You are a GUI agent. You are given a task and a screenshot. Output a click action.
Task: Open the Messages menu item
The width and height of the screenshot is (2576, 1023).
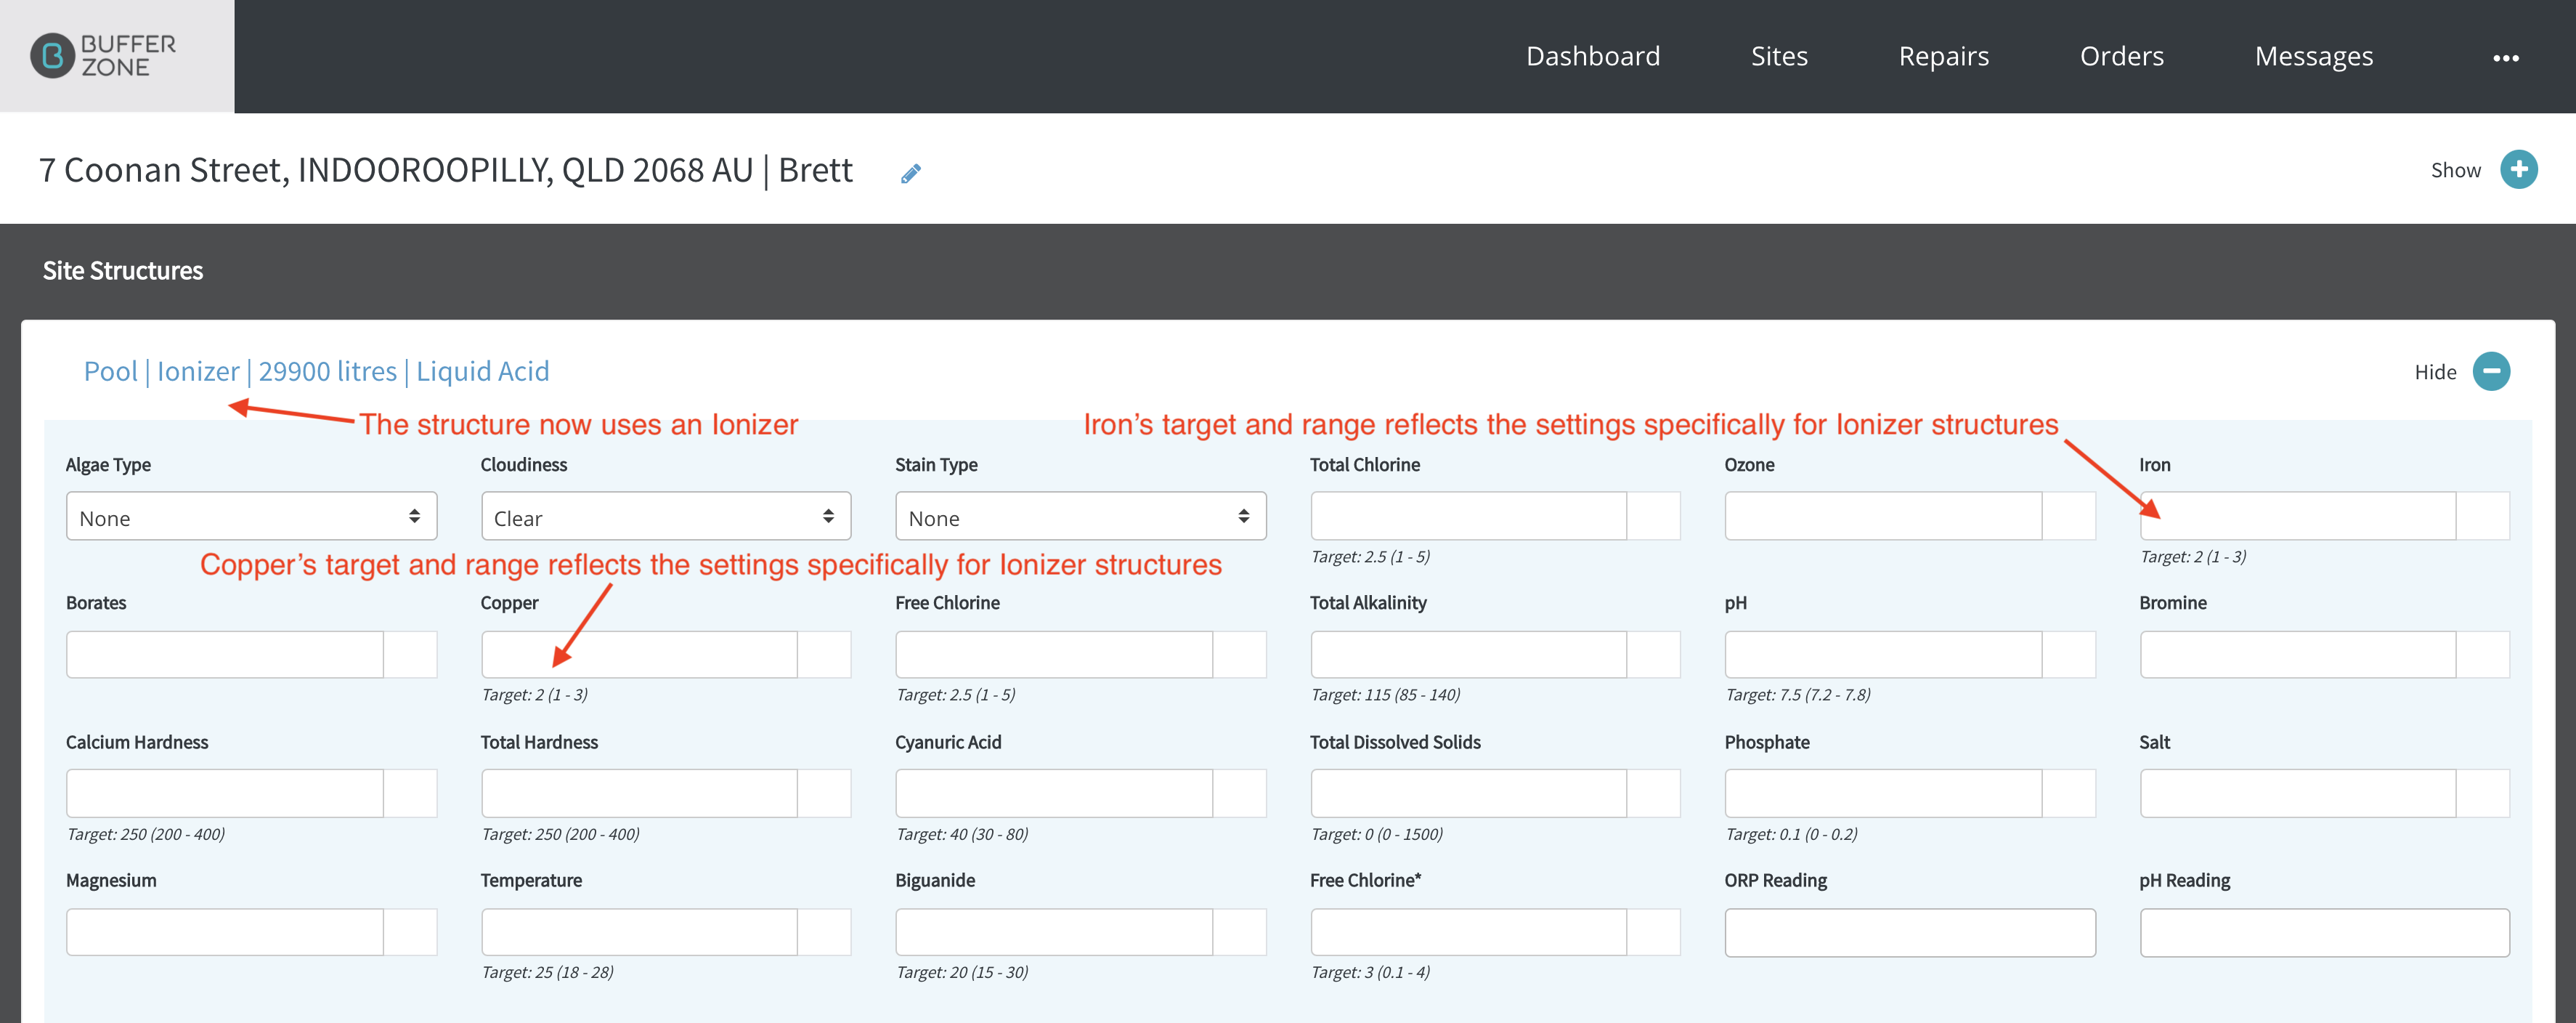coord(2313,56)
